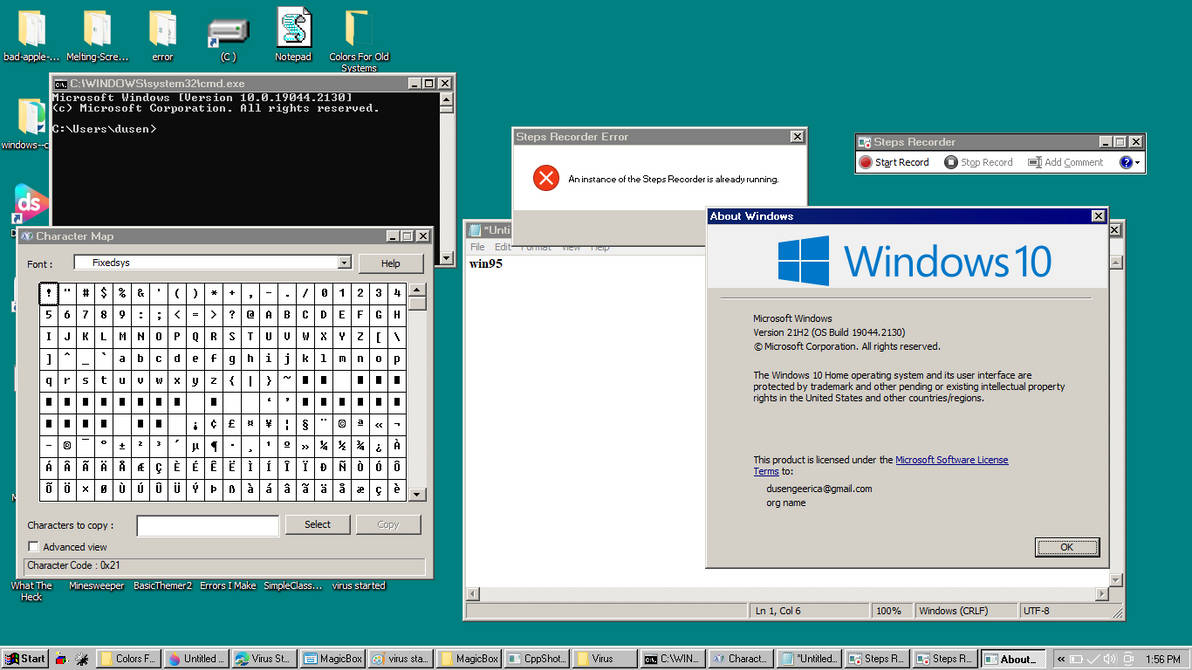Click the blue help icon in Steps Recorder
This screenshot has width=1192, height=670.
point(1126,162)
